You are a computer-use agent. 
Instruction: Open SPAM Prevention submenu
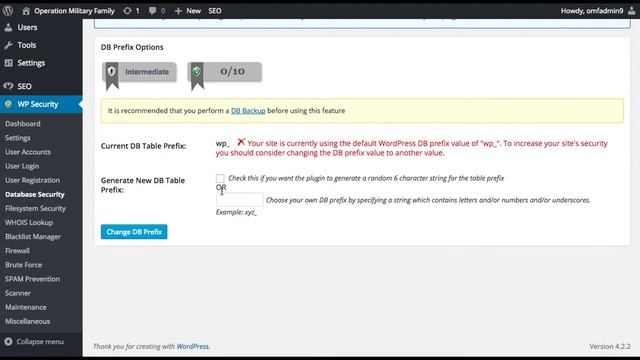coord(32,279)
